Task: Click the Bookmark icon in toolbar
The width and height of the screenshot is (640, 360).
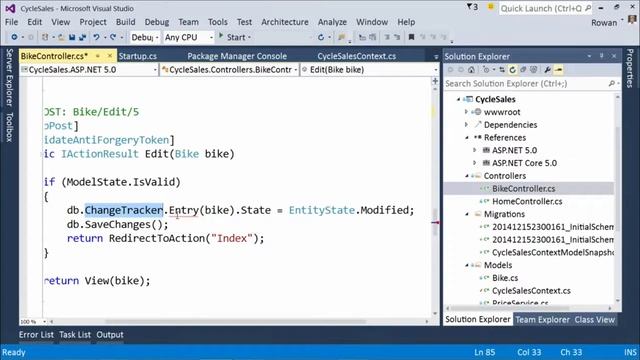Action: [x=411, y=37]
